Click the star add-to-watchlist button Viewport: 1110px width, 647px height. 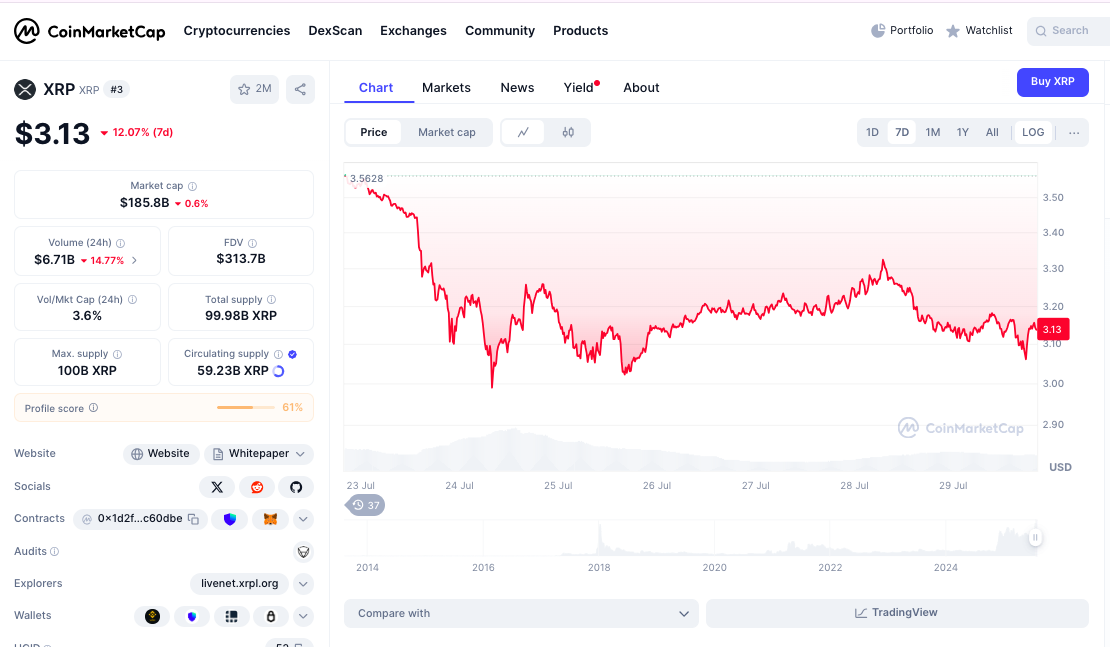pyautogui.click(x=254, y=89)
